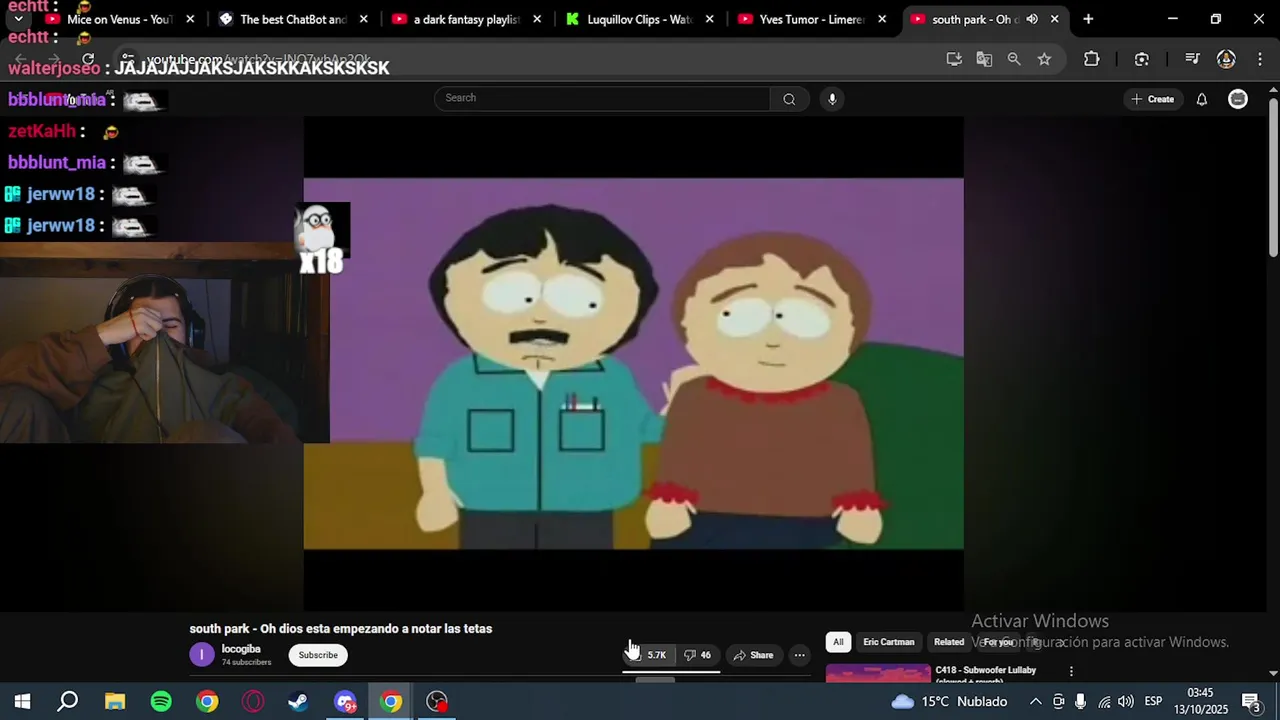The width and height of the screenshot is (1280, 720).
Task: Select the All filter chip
Action: pyautogui.click(x=838, y=642)
